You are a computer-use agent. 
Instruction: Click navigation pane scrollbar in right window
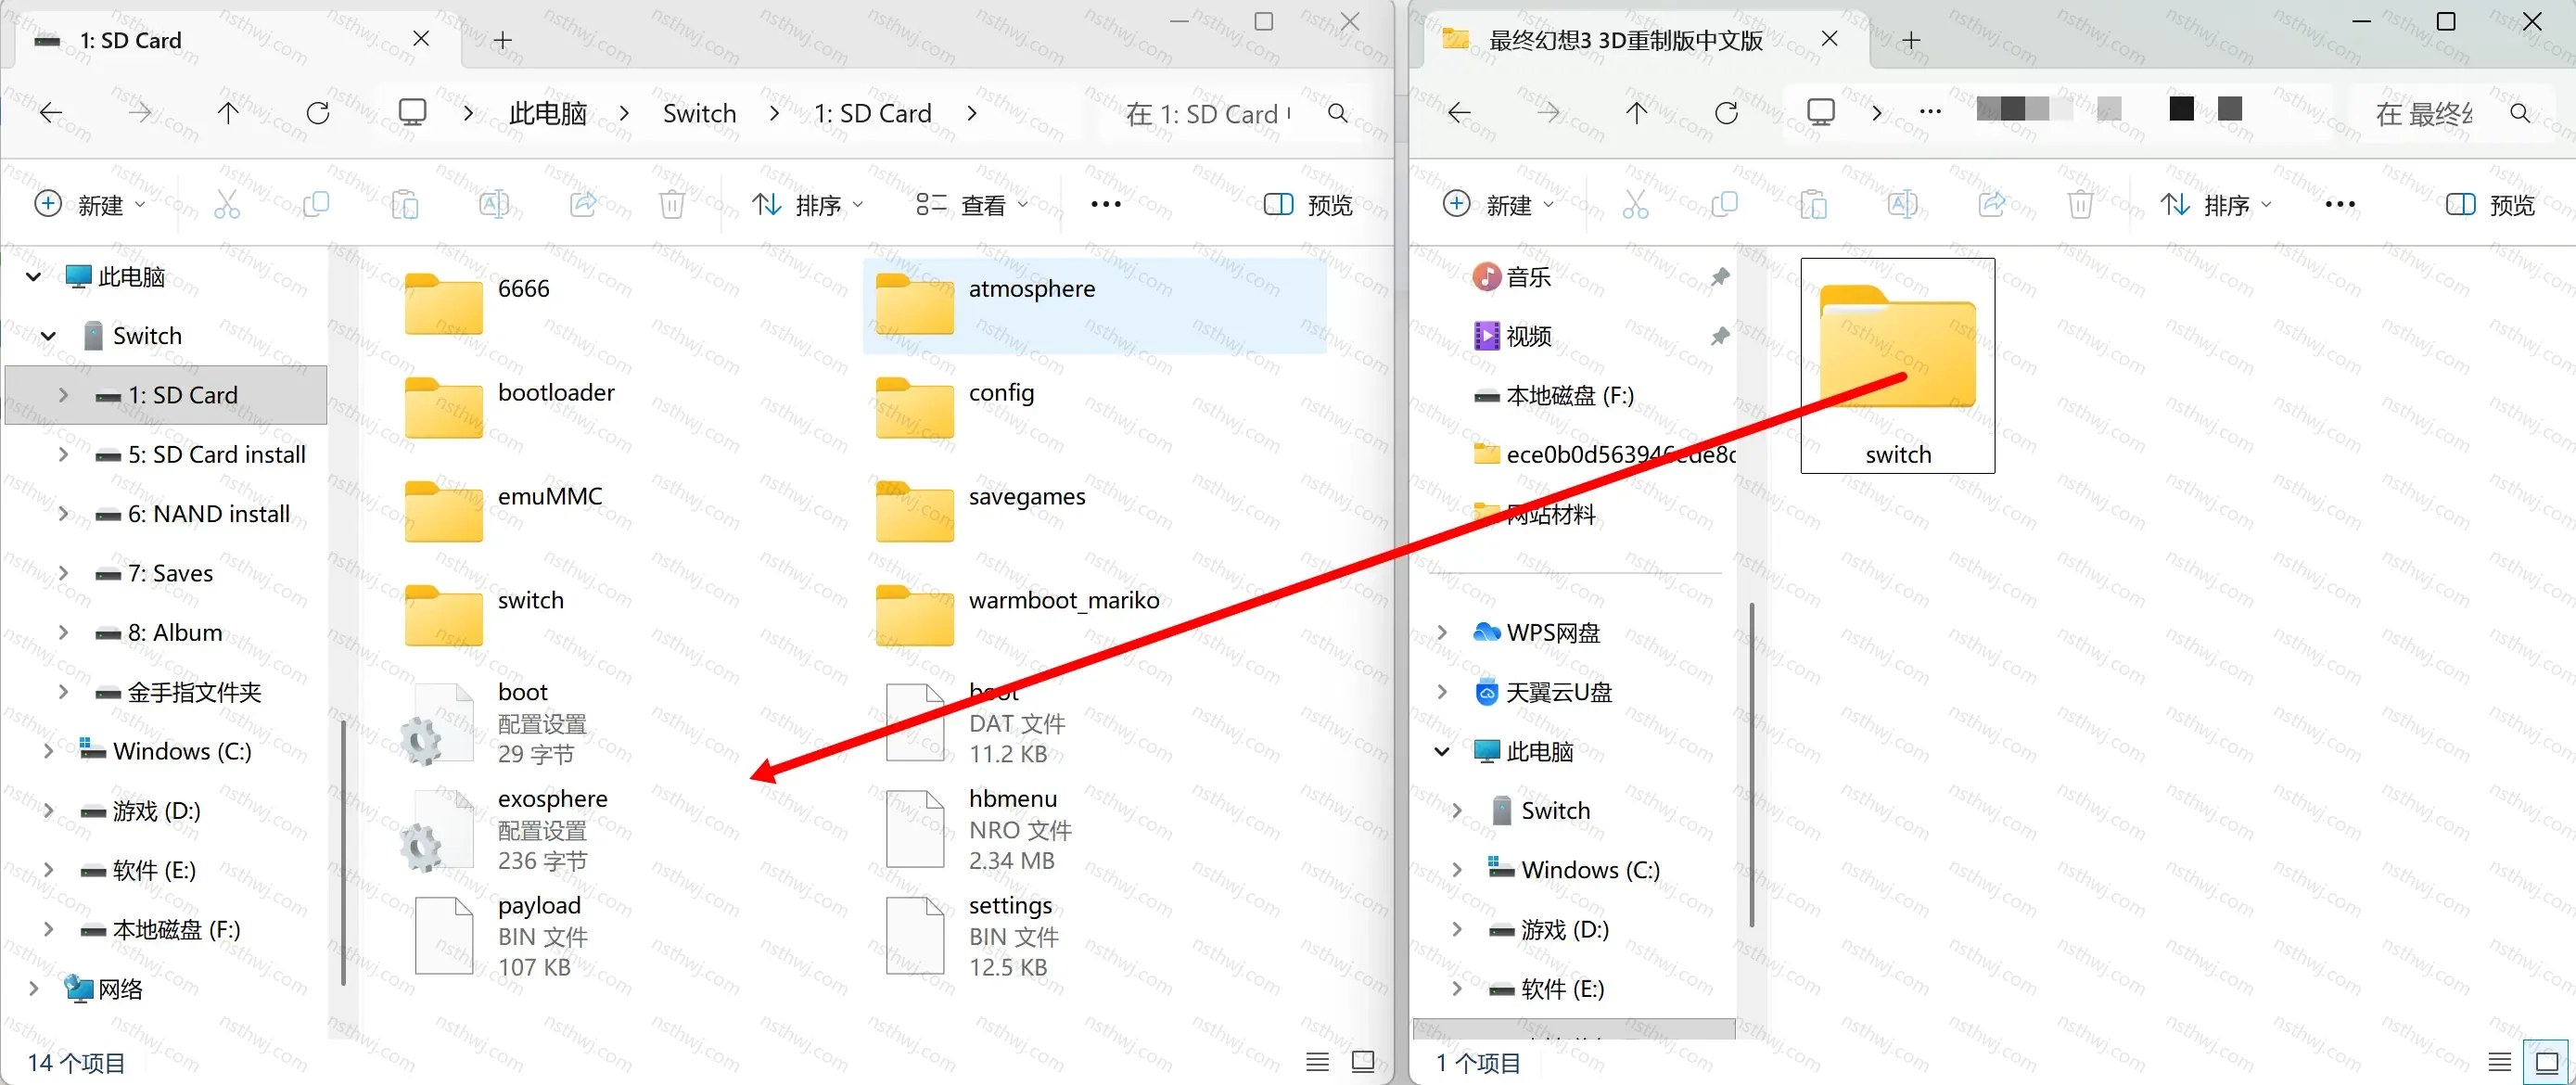click(1751, 764)
